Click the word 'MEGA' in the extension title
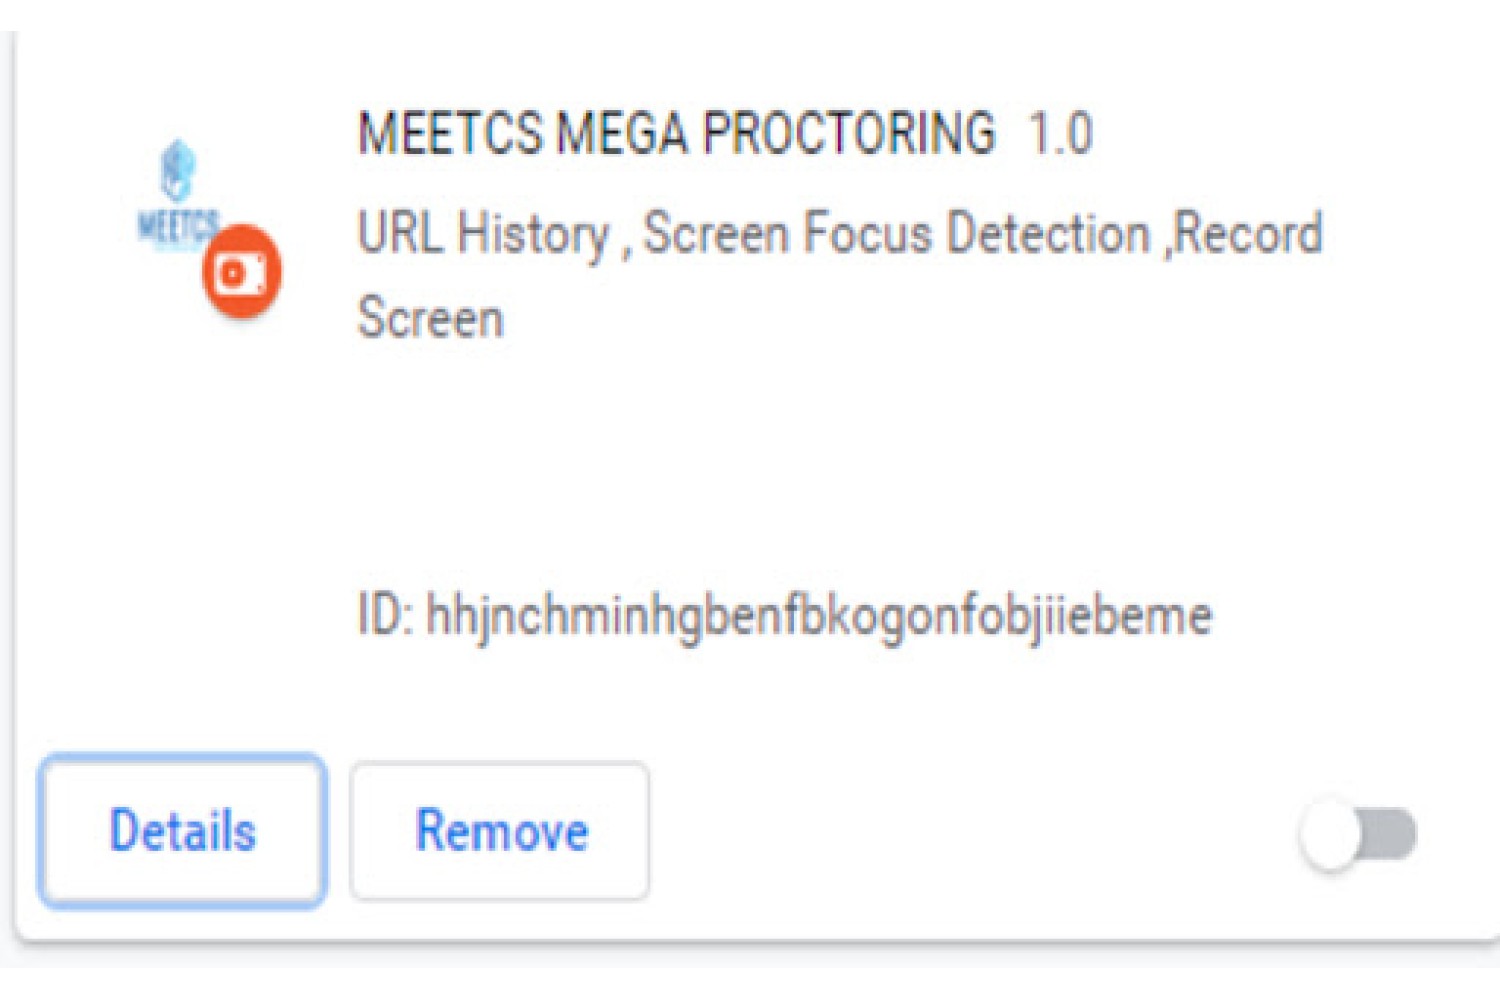Viewport: 1500px width, 1000px height. point(622,133)
